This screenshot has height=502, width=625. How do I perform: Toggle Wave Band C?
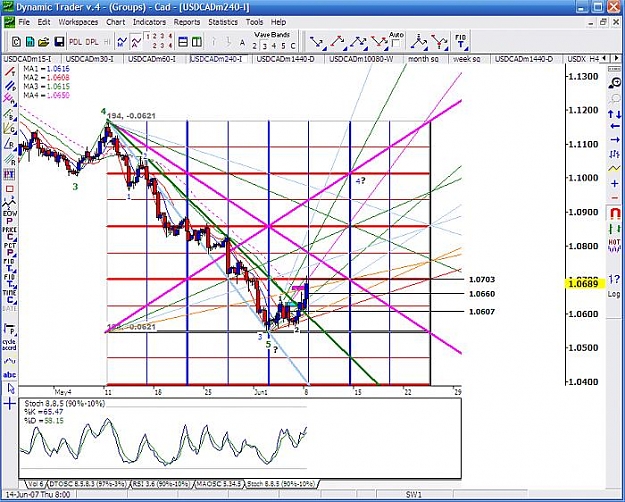click(x=293, y=46)
